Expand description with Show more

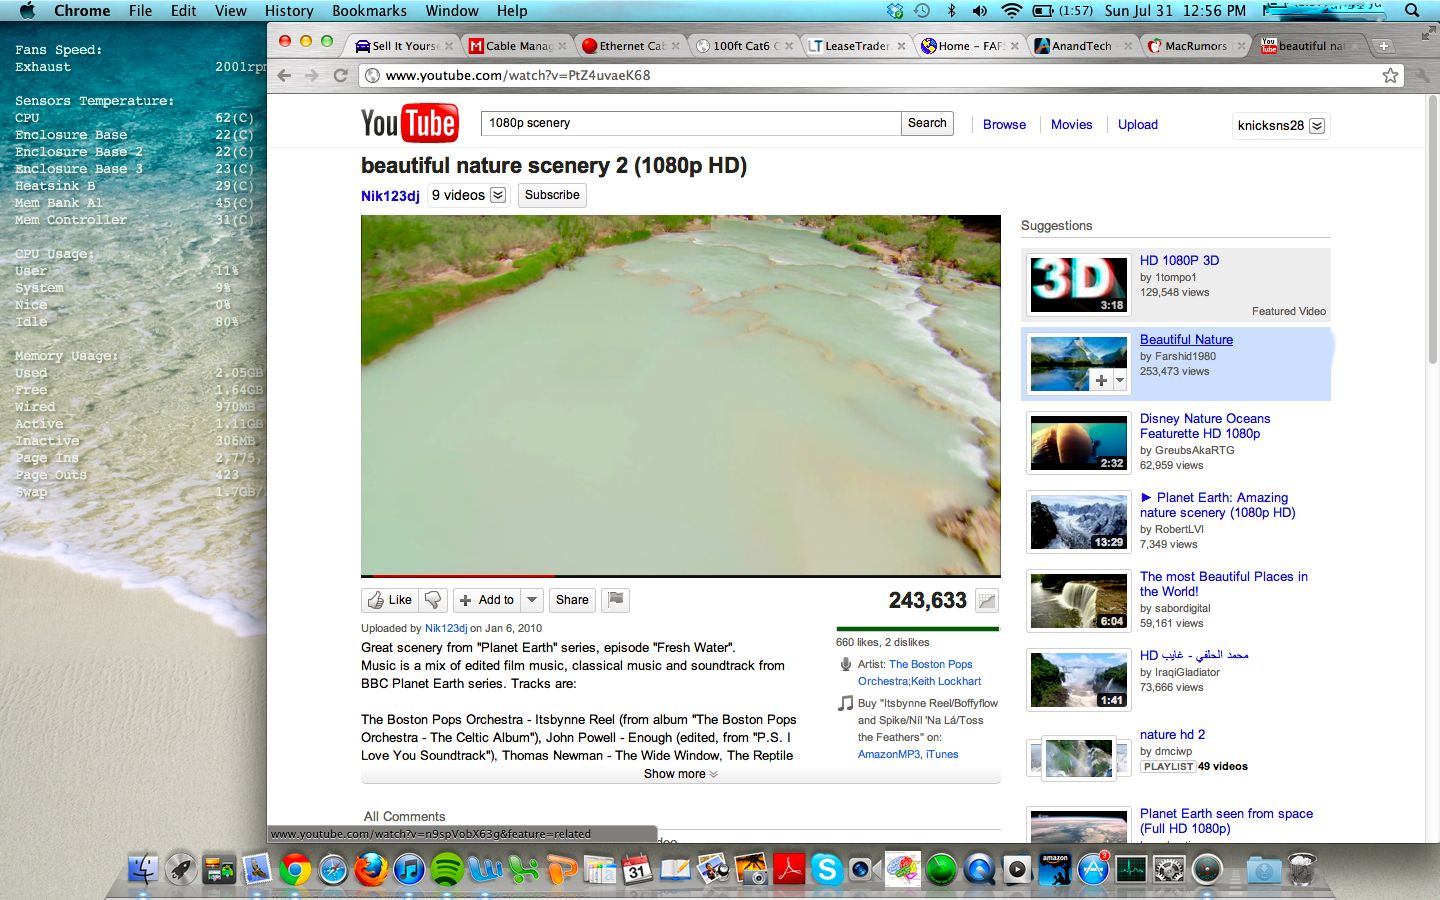click(680, 774)
